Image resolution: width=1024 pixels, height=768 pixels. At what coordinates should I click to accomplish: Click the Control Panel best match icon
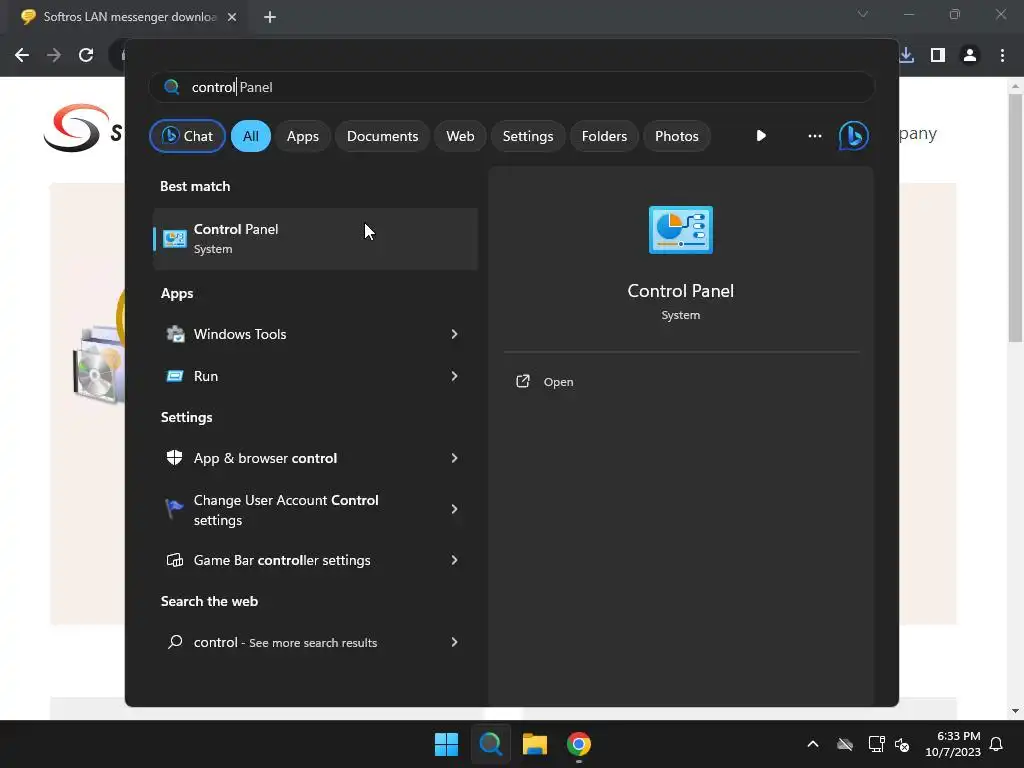(174, 238)
